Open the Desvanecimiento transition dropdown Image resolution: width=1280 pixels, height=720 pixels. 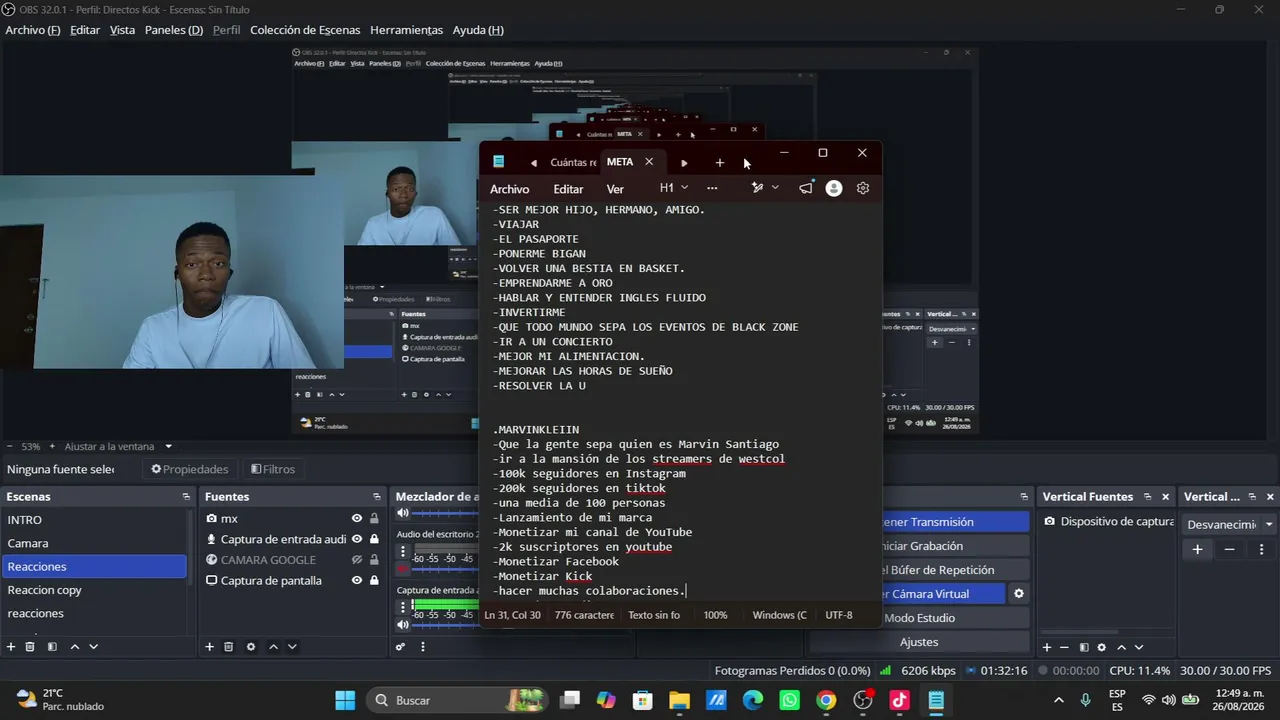click(1230, 524)
